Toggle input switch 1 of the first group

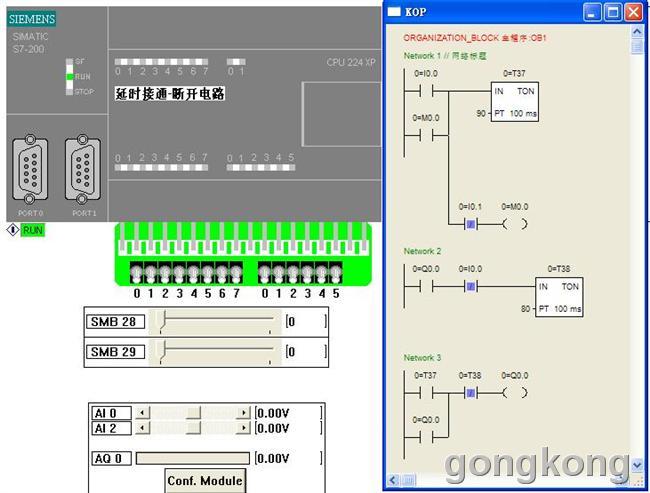click(x=150, y=272)
